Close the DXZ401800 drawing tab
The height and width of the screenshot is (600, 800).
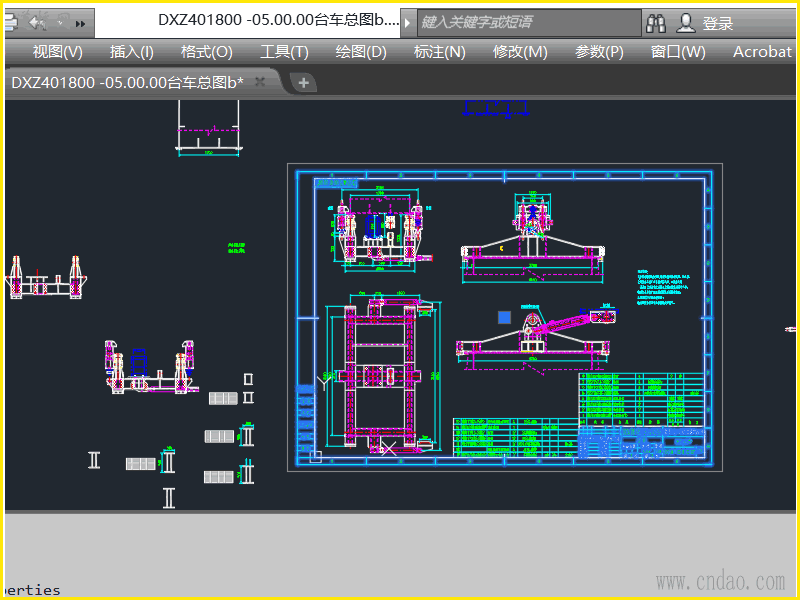click(x=260, y=83)
